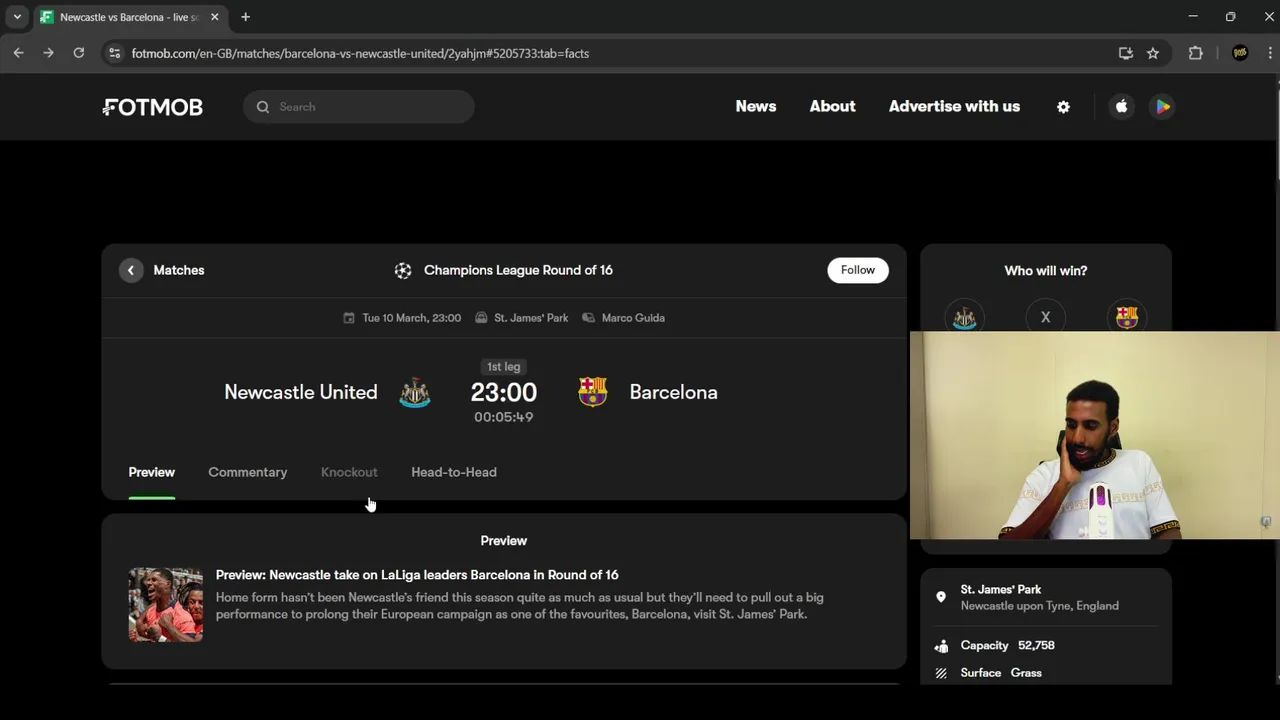Vote draw X in Who will win poll
Screen dimensions: 1280x720
point(1046,318)
